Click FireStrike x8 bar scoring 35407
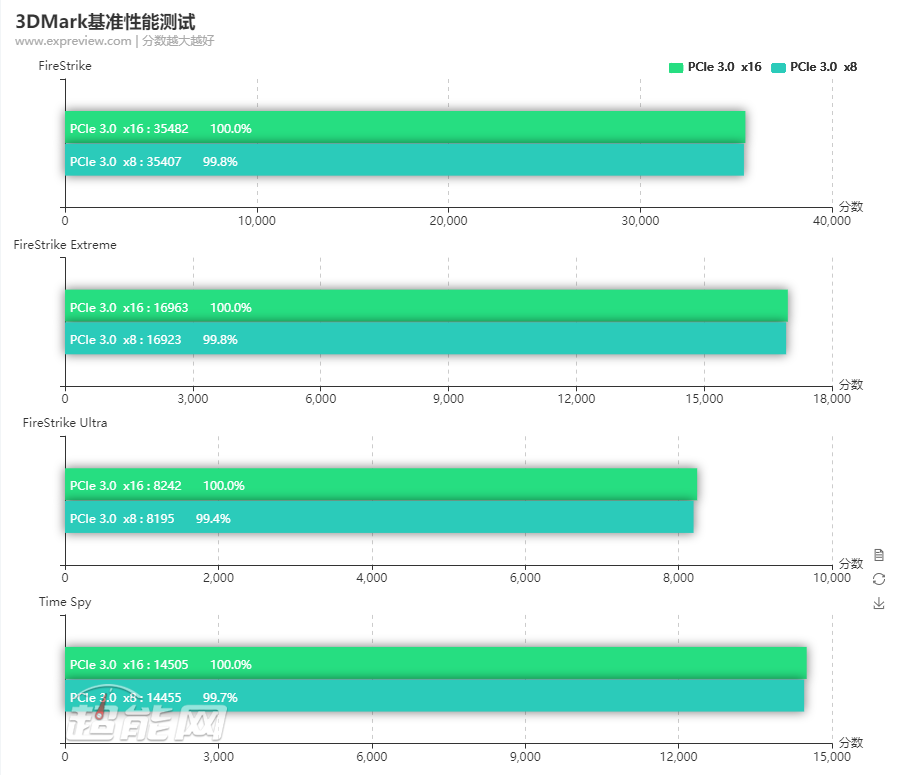900x775 pixels. coord(405,160)
